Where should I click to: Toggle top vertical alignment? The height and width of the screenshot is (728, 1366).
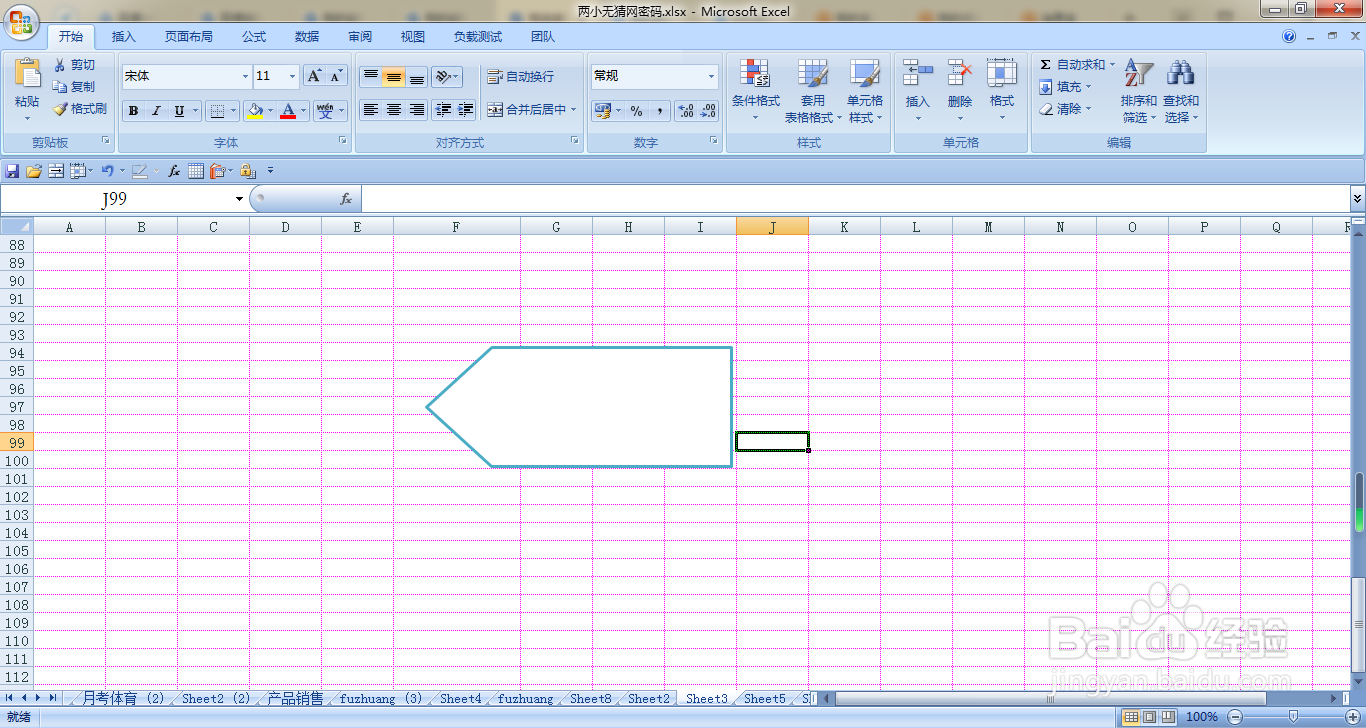pos(370,76)
